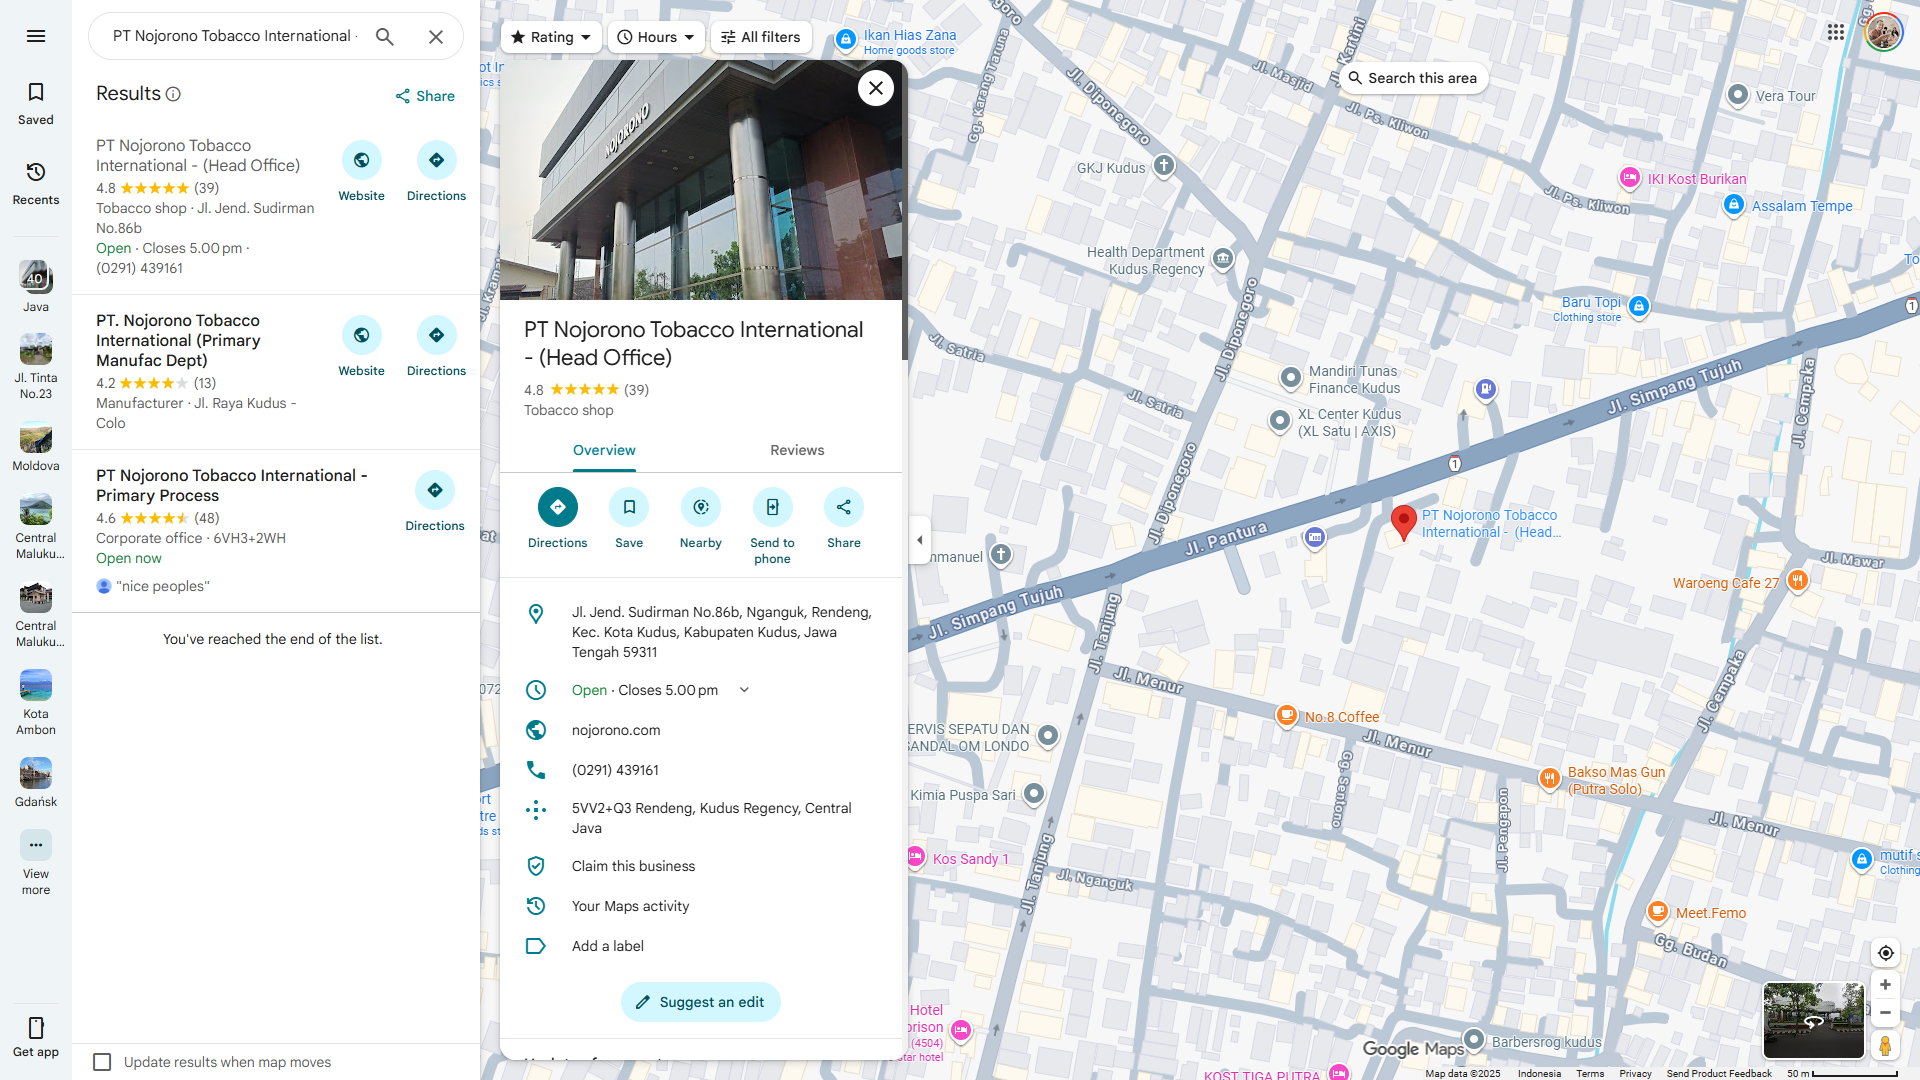Click Suggest an edit button
The image size is (1920, 1080).
(701, 1002)
